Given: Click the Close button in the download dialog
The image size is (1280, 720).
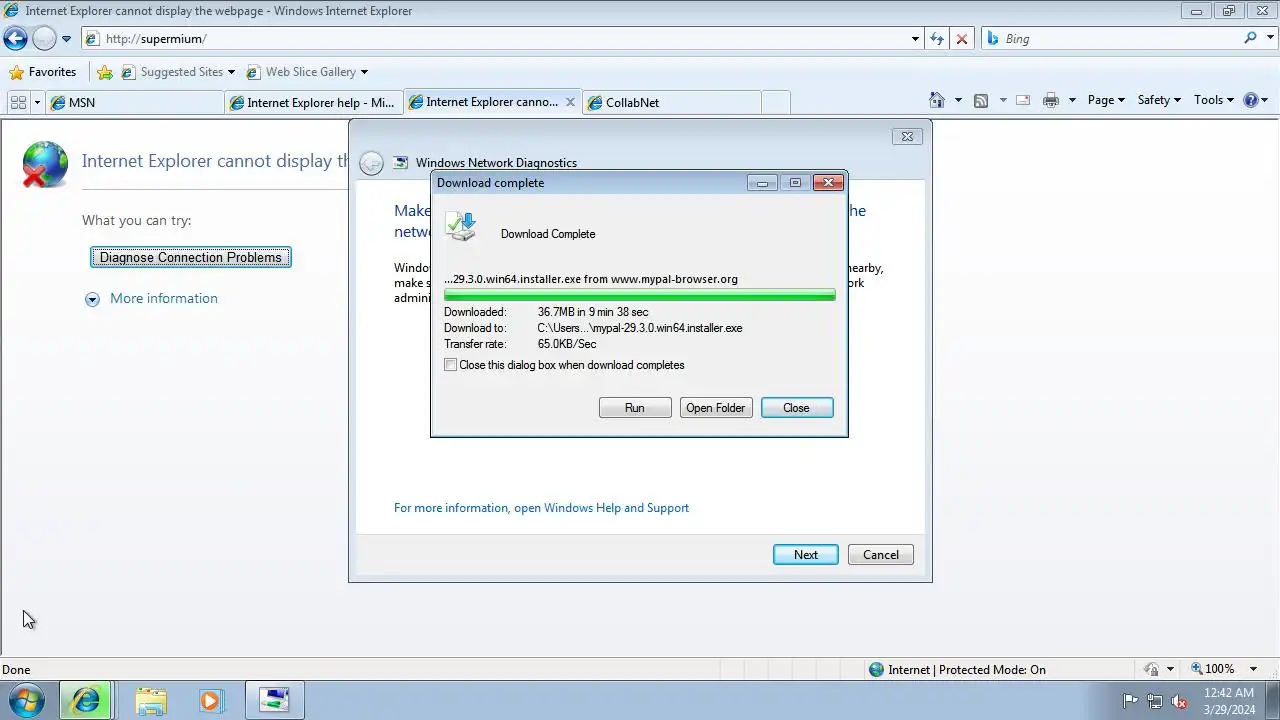Looking at the screenshot, I should tap(797, 408).
